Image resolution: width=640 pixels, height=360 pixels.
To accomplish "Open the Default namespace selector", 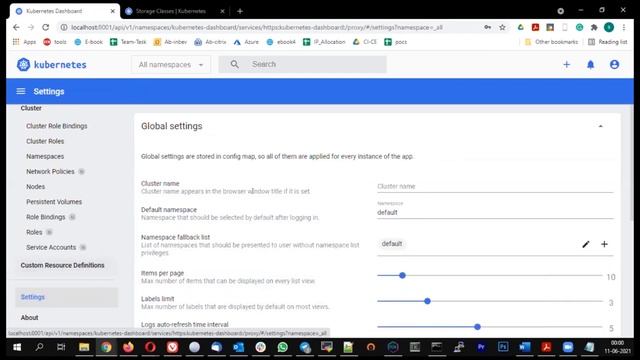I will 495,212.
